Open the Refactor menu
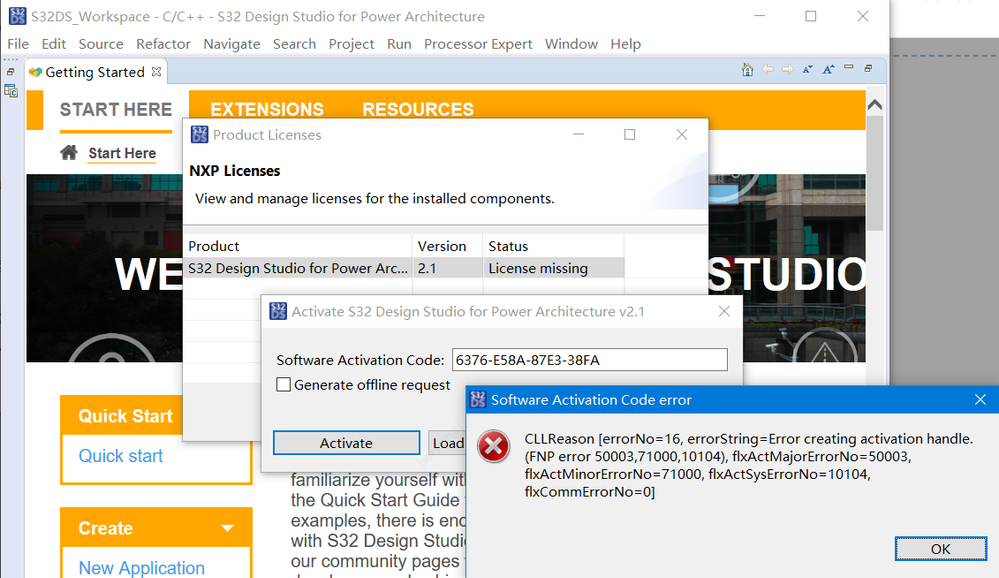Screen dimensions: 999x578 163,44
